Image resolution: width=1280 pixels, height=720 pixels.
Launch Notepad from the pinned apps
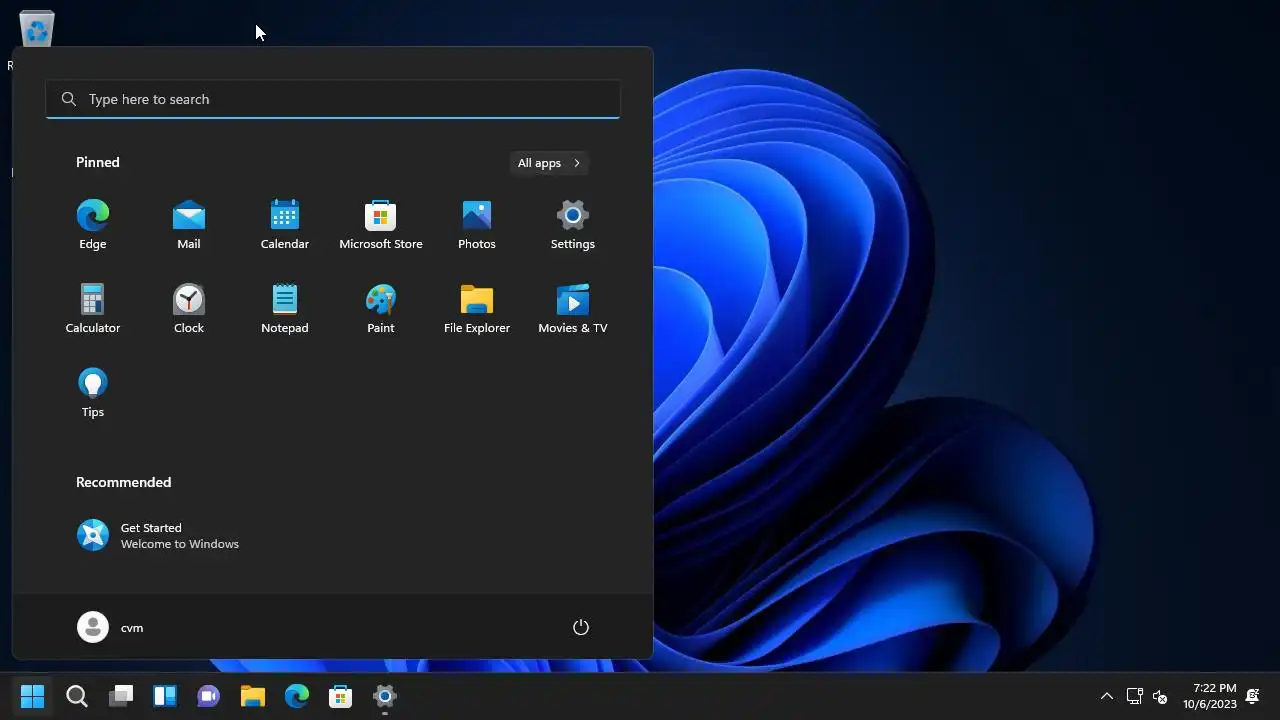pos(285,308)
